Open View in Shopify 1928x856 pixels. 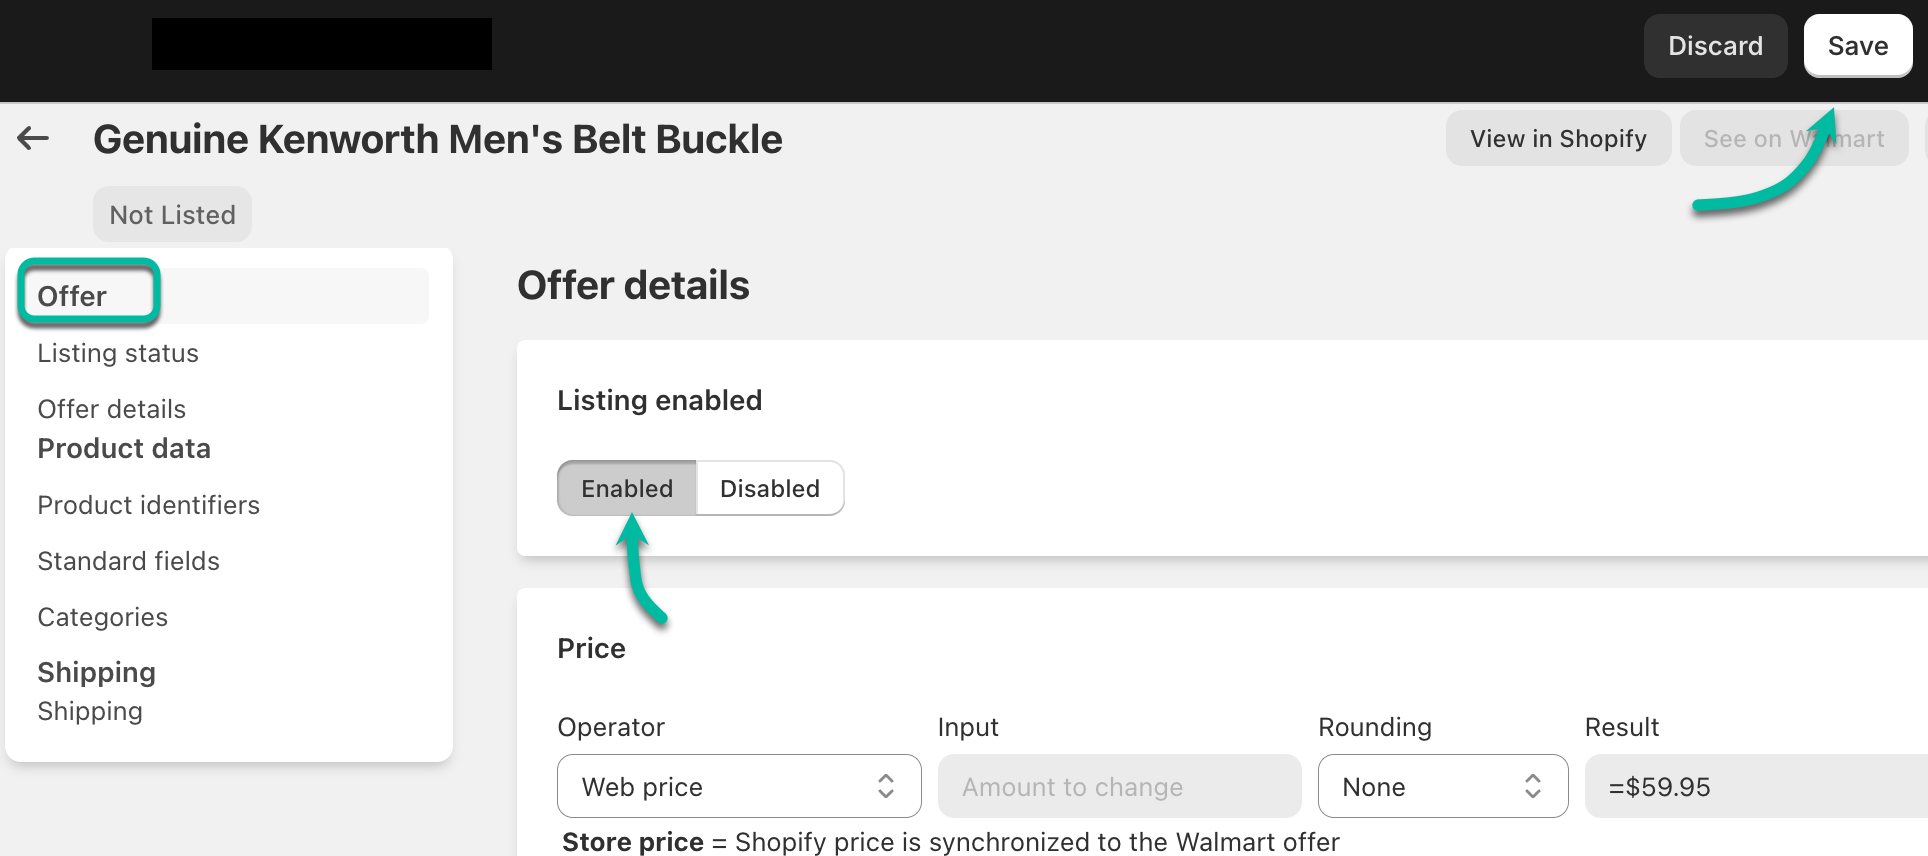1558,138
